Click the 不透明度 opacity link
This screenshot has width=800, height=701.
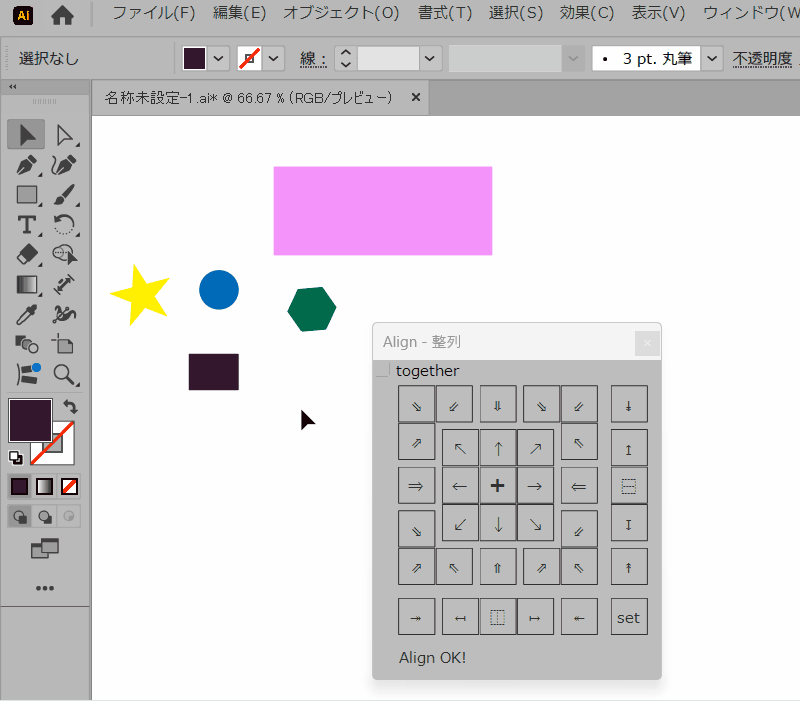pos(762,59)
